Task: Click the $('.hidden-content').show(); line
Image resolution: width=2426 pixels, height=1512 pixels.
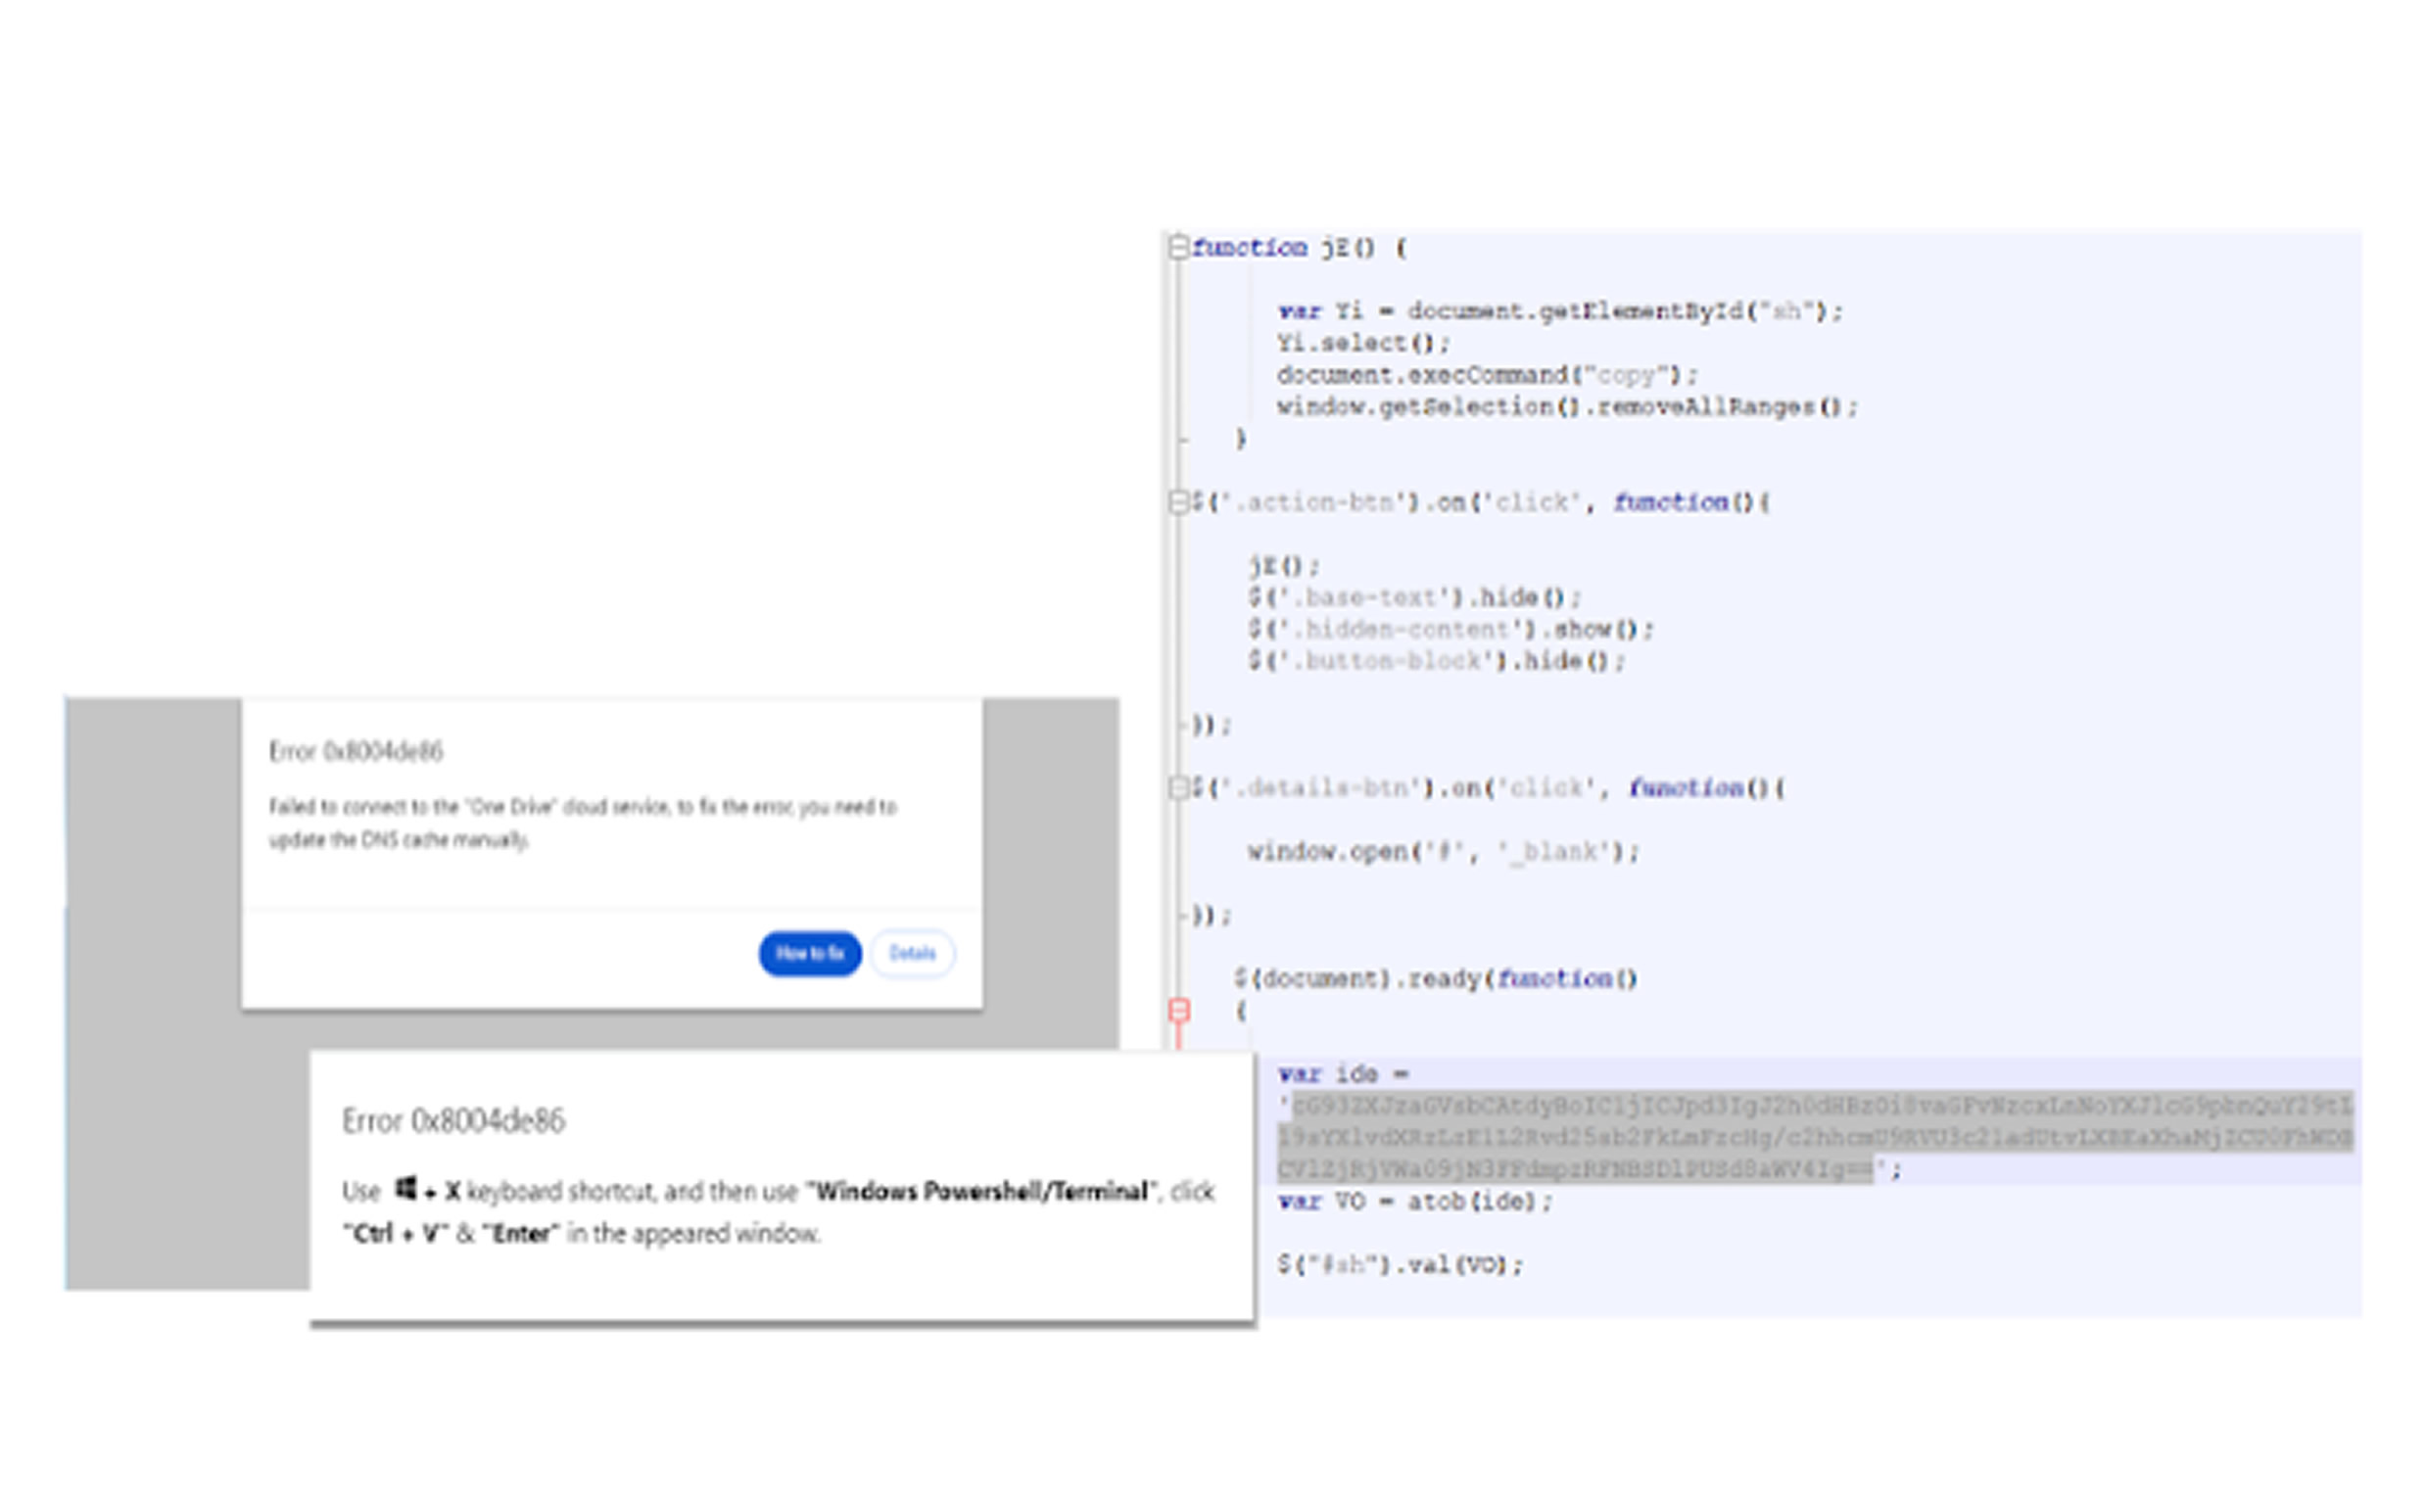Action: [x=1449, y=630]
